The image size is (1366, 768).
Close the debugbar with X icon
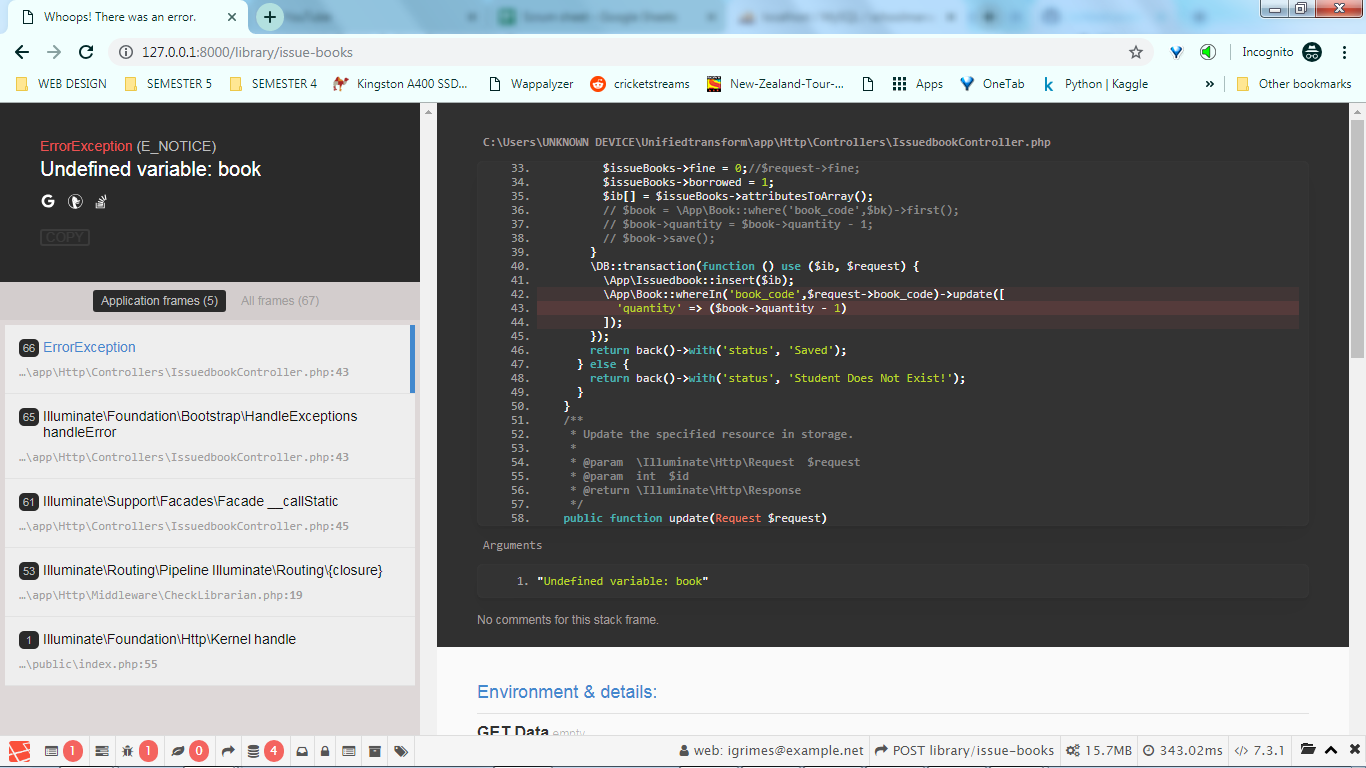coord(1354,750)
